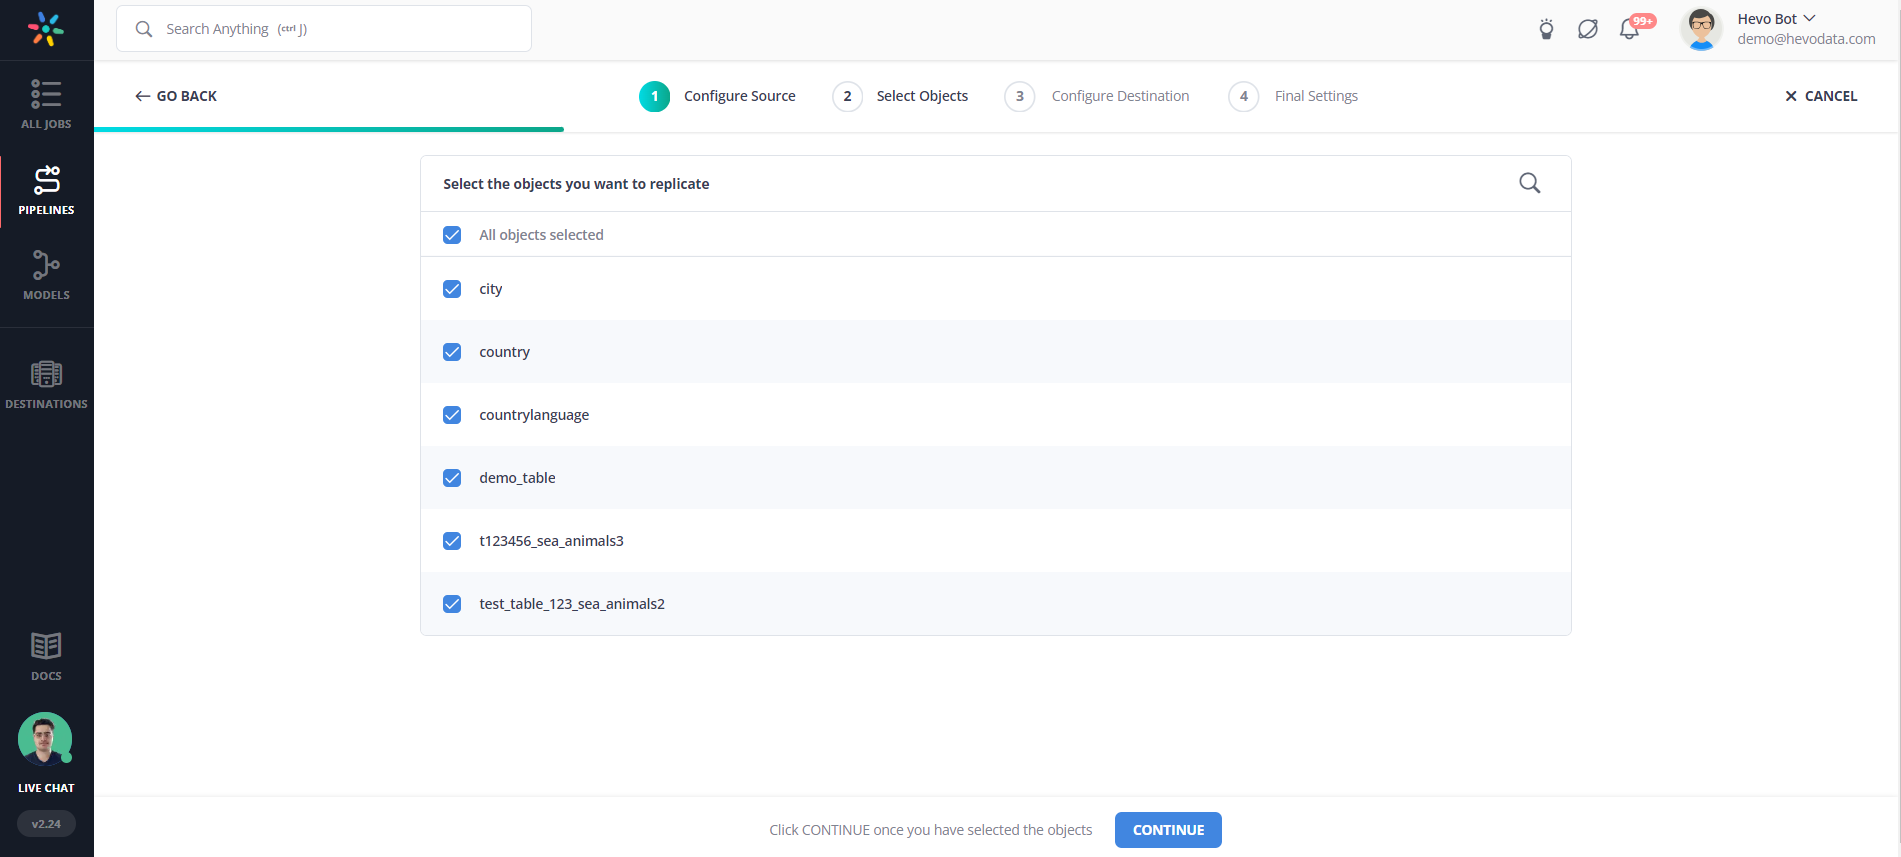Click the magnifier in Search Anything box
The image size is (1901, 857).
(x=144, y=29)
